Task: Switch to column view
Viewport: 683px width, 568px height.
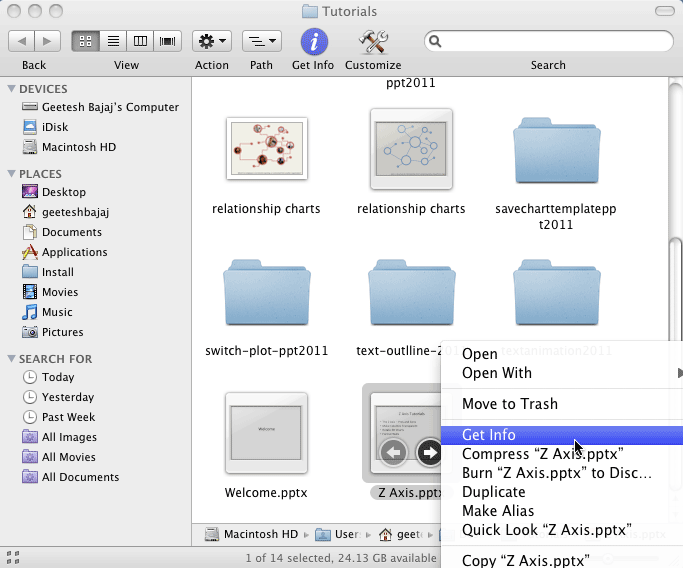Action: click(x=140, y=41)
